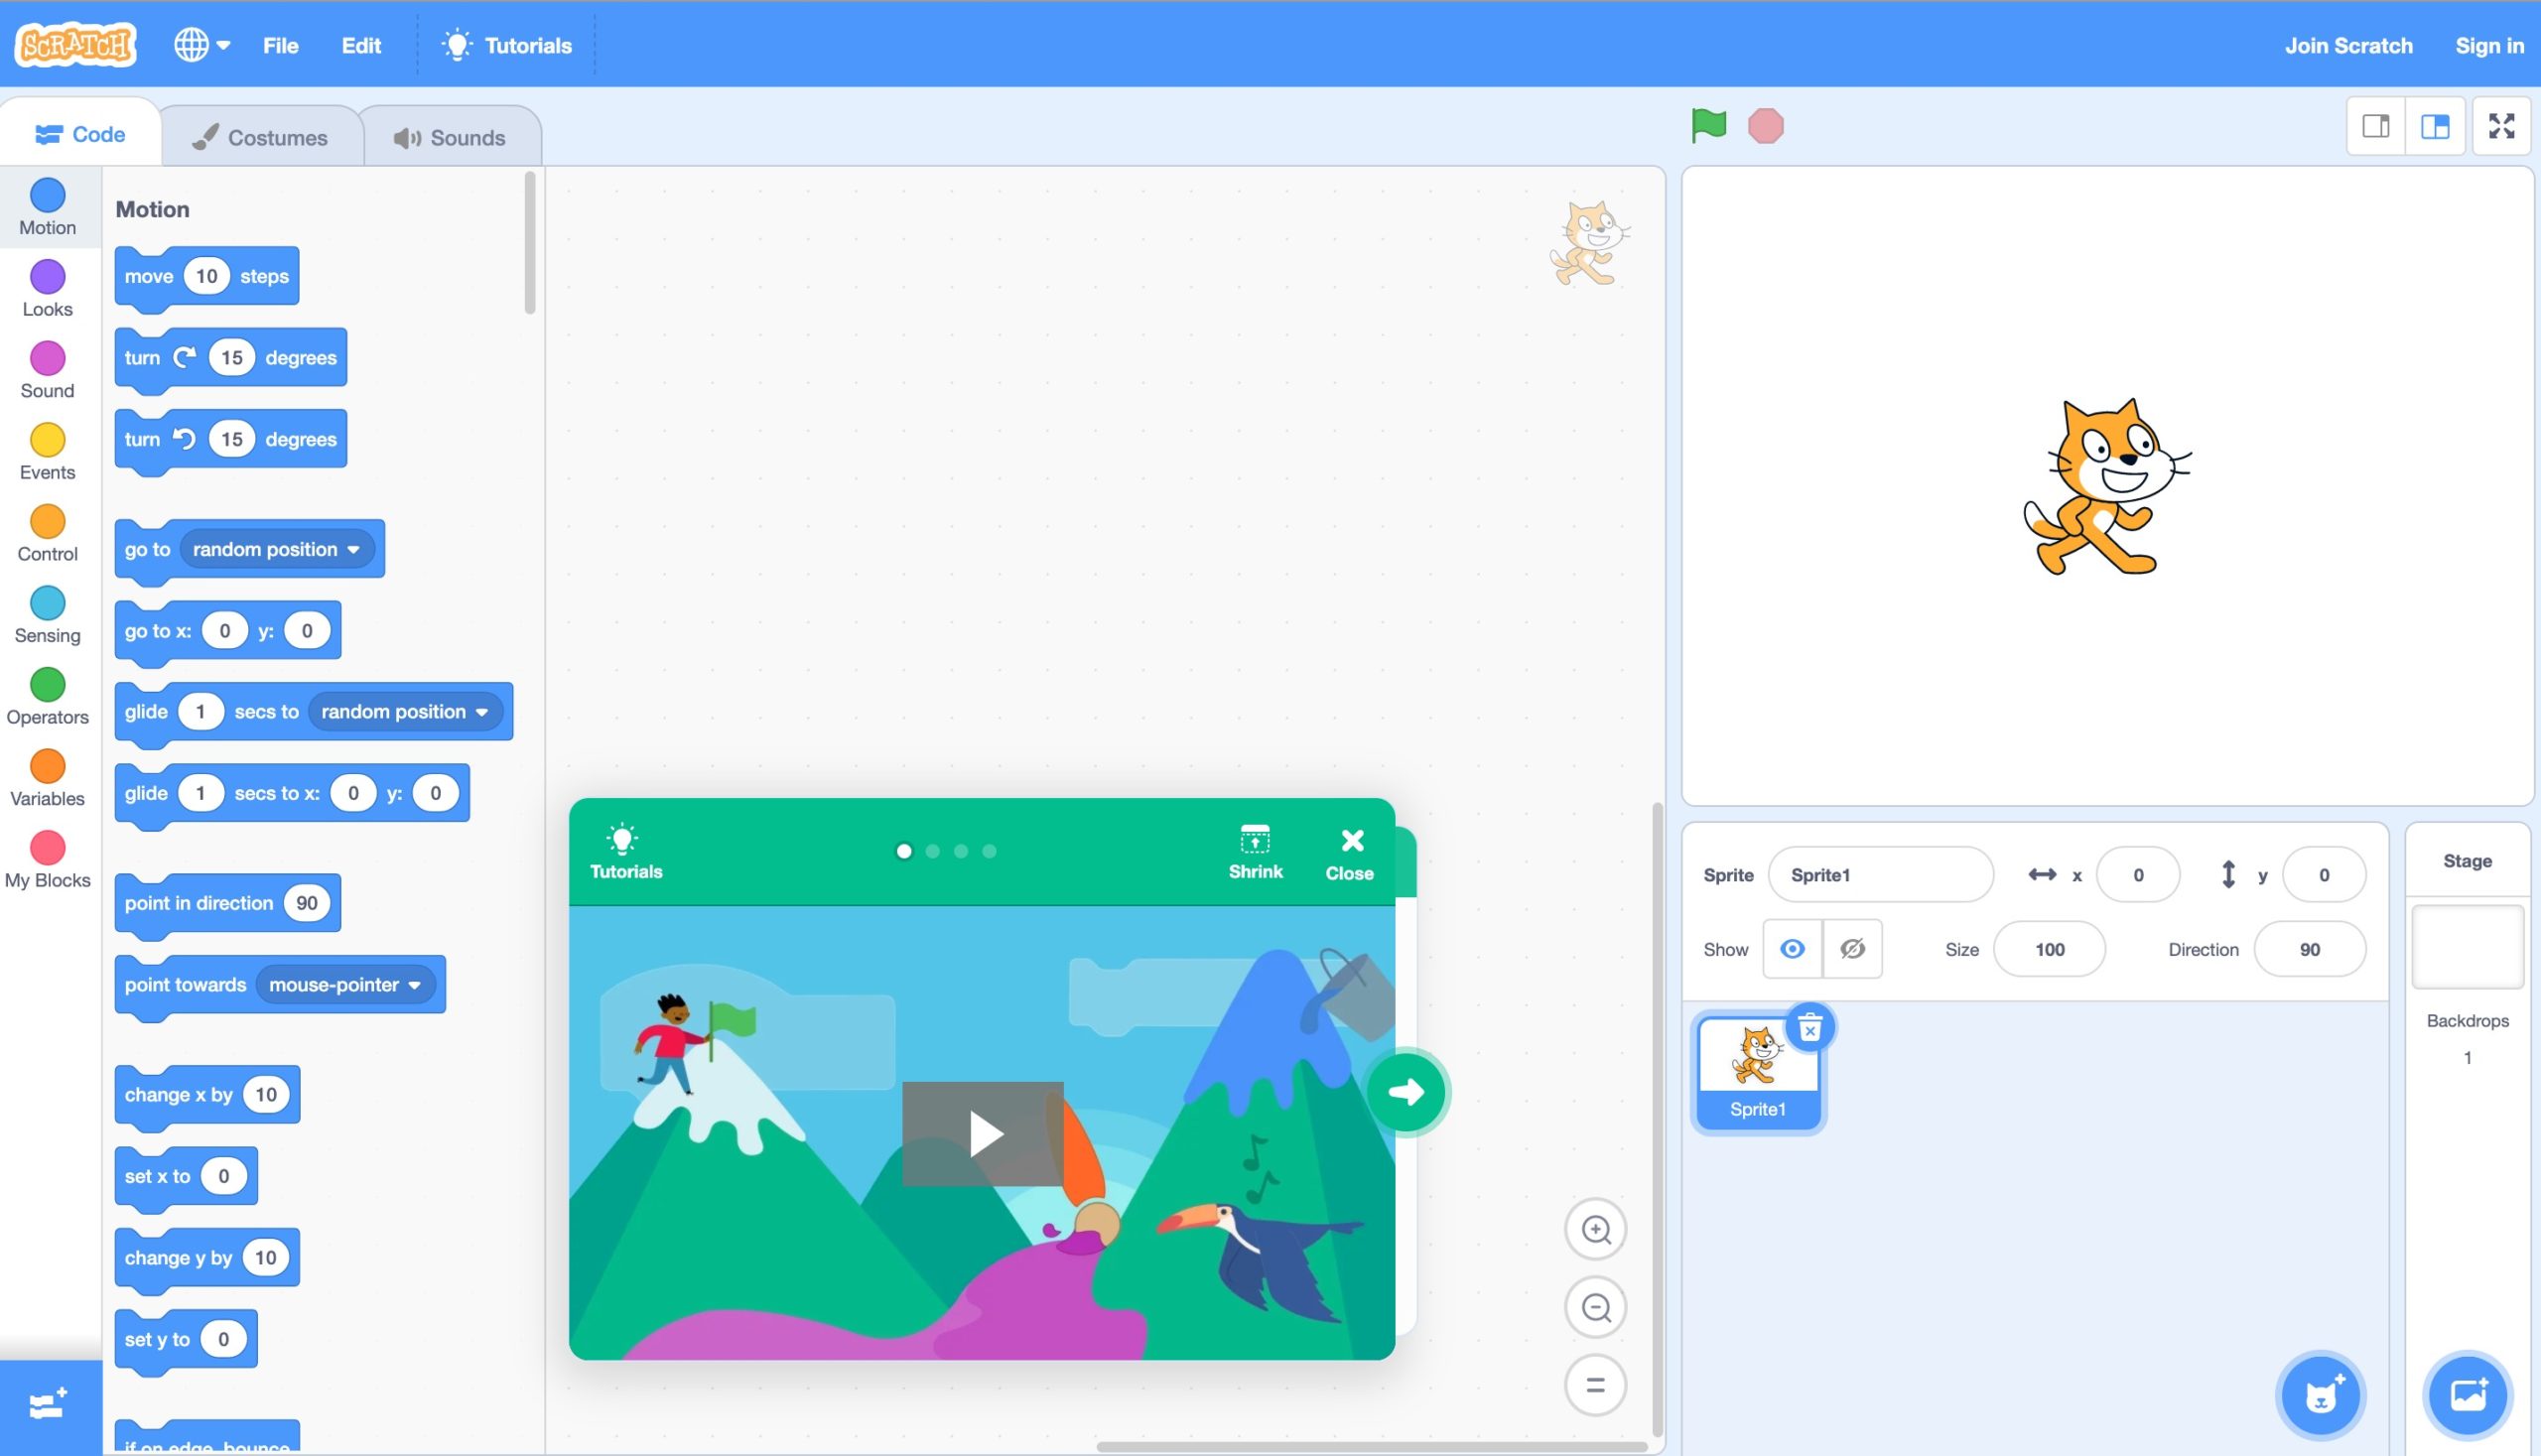Viewport: 2541px width, 1456px height.
Task: Switch to small stage layout
Action: pos(2376,126)
